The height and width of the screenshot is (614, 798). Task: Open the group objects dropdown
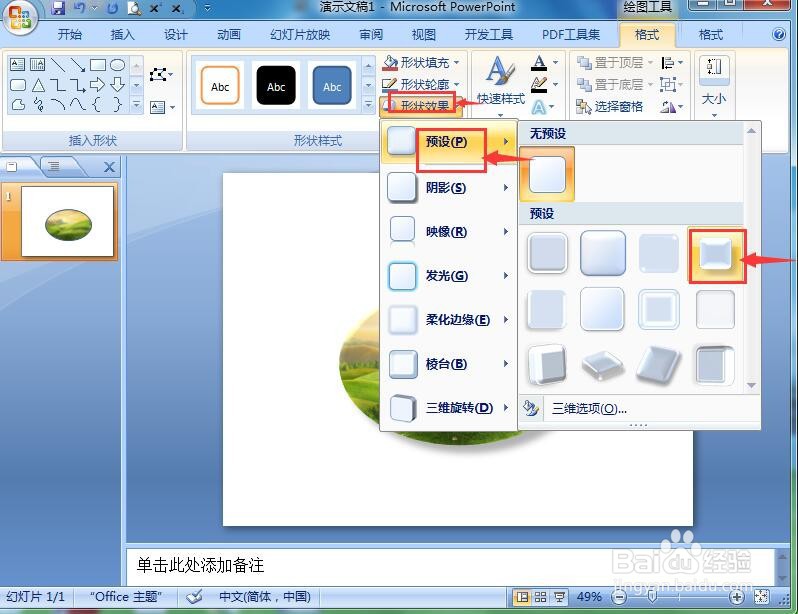[x=672, y=84]
